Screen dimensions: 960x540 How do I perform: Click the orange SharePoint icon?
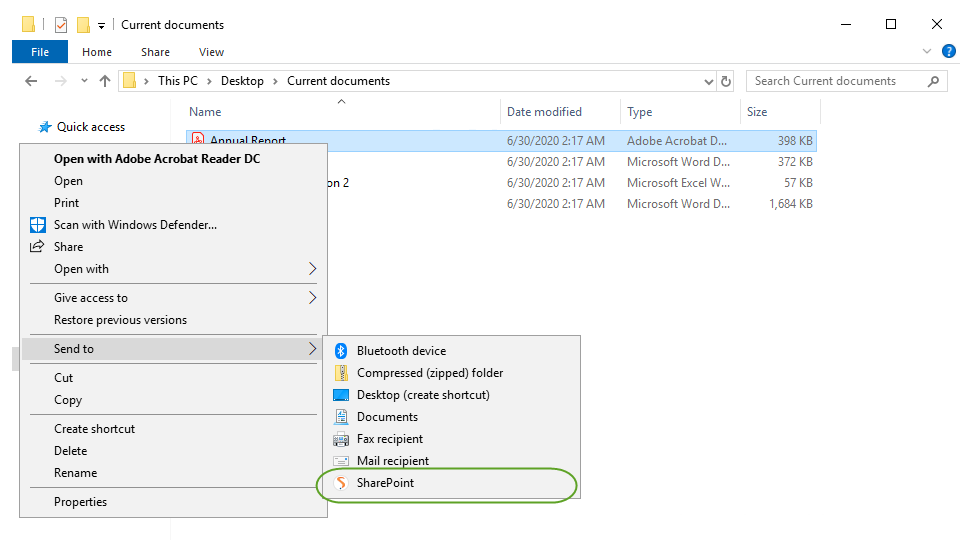pyautogui.click(x=341, y=483)
